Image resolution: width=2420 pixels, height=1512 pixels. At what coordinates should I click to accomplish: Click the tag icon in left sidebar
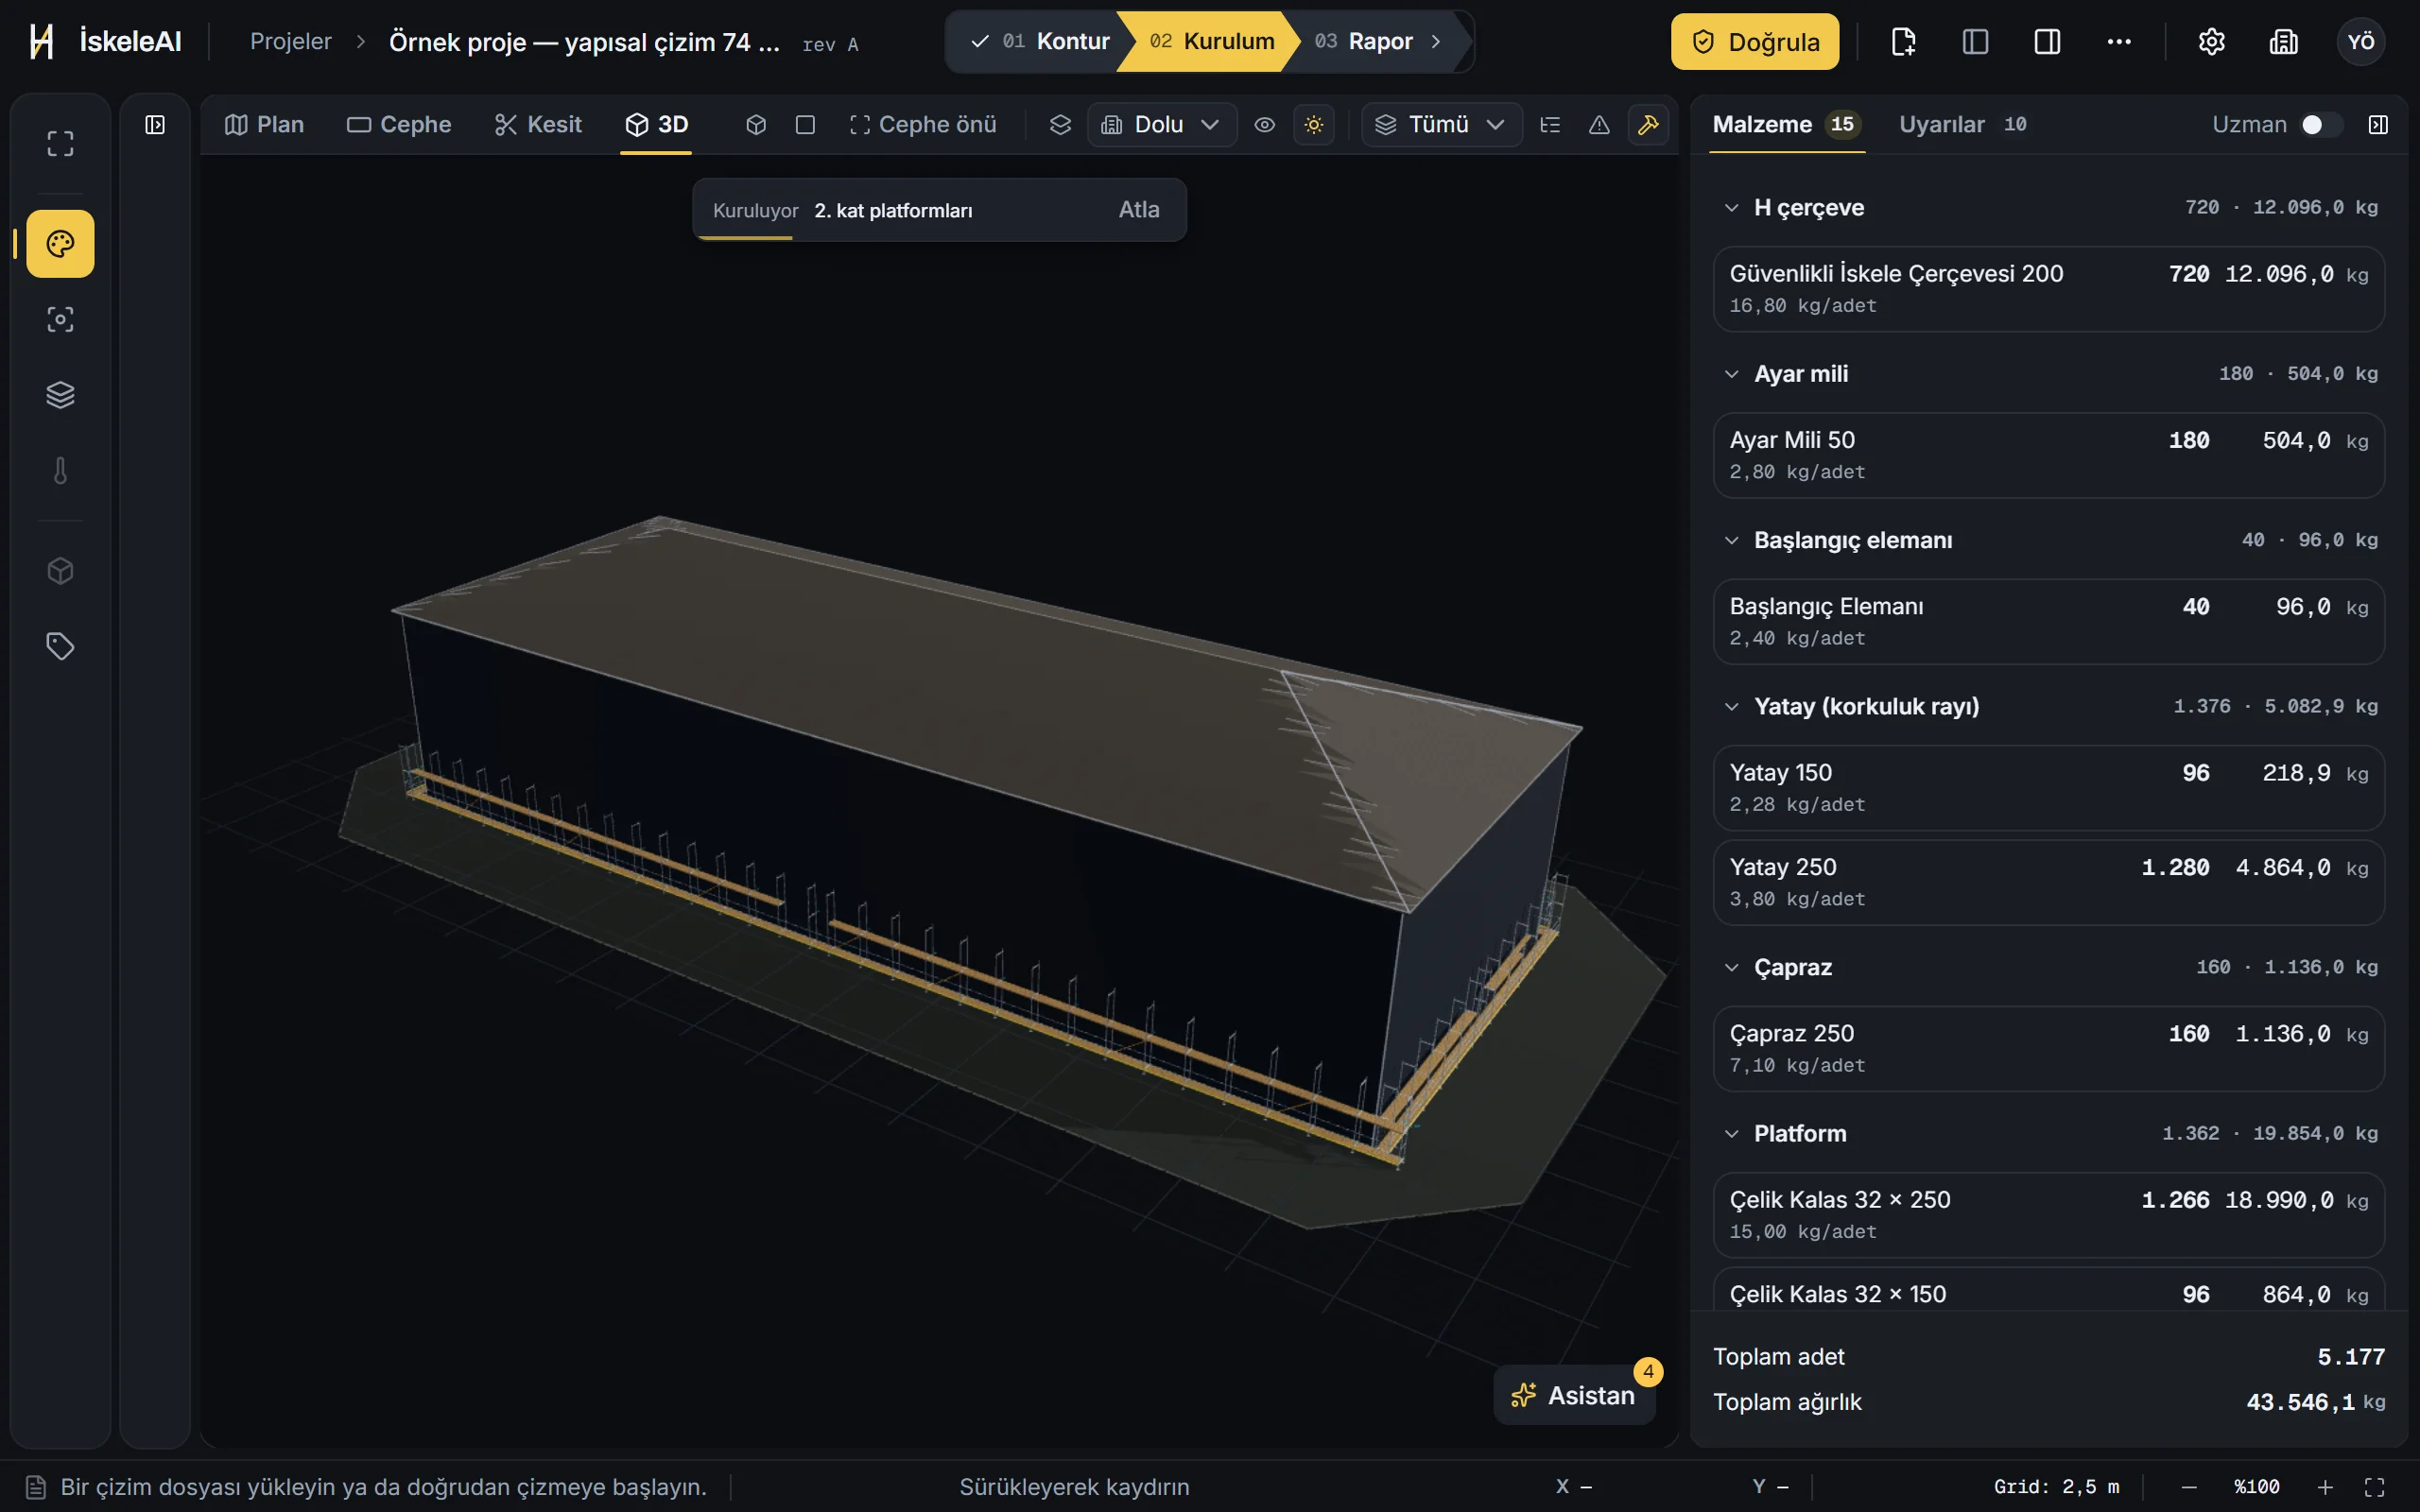point(60,646)
